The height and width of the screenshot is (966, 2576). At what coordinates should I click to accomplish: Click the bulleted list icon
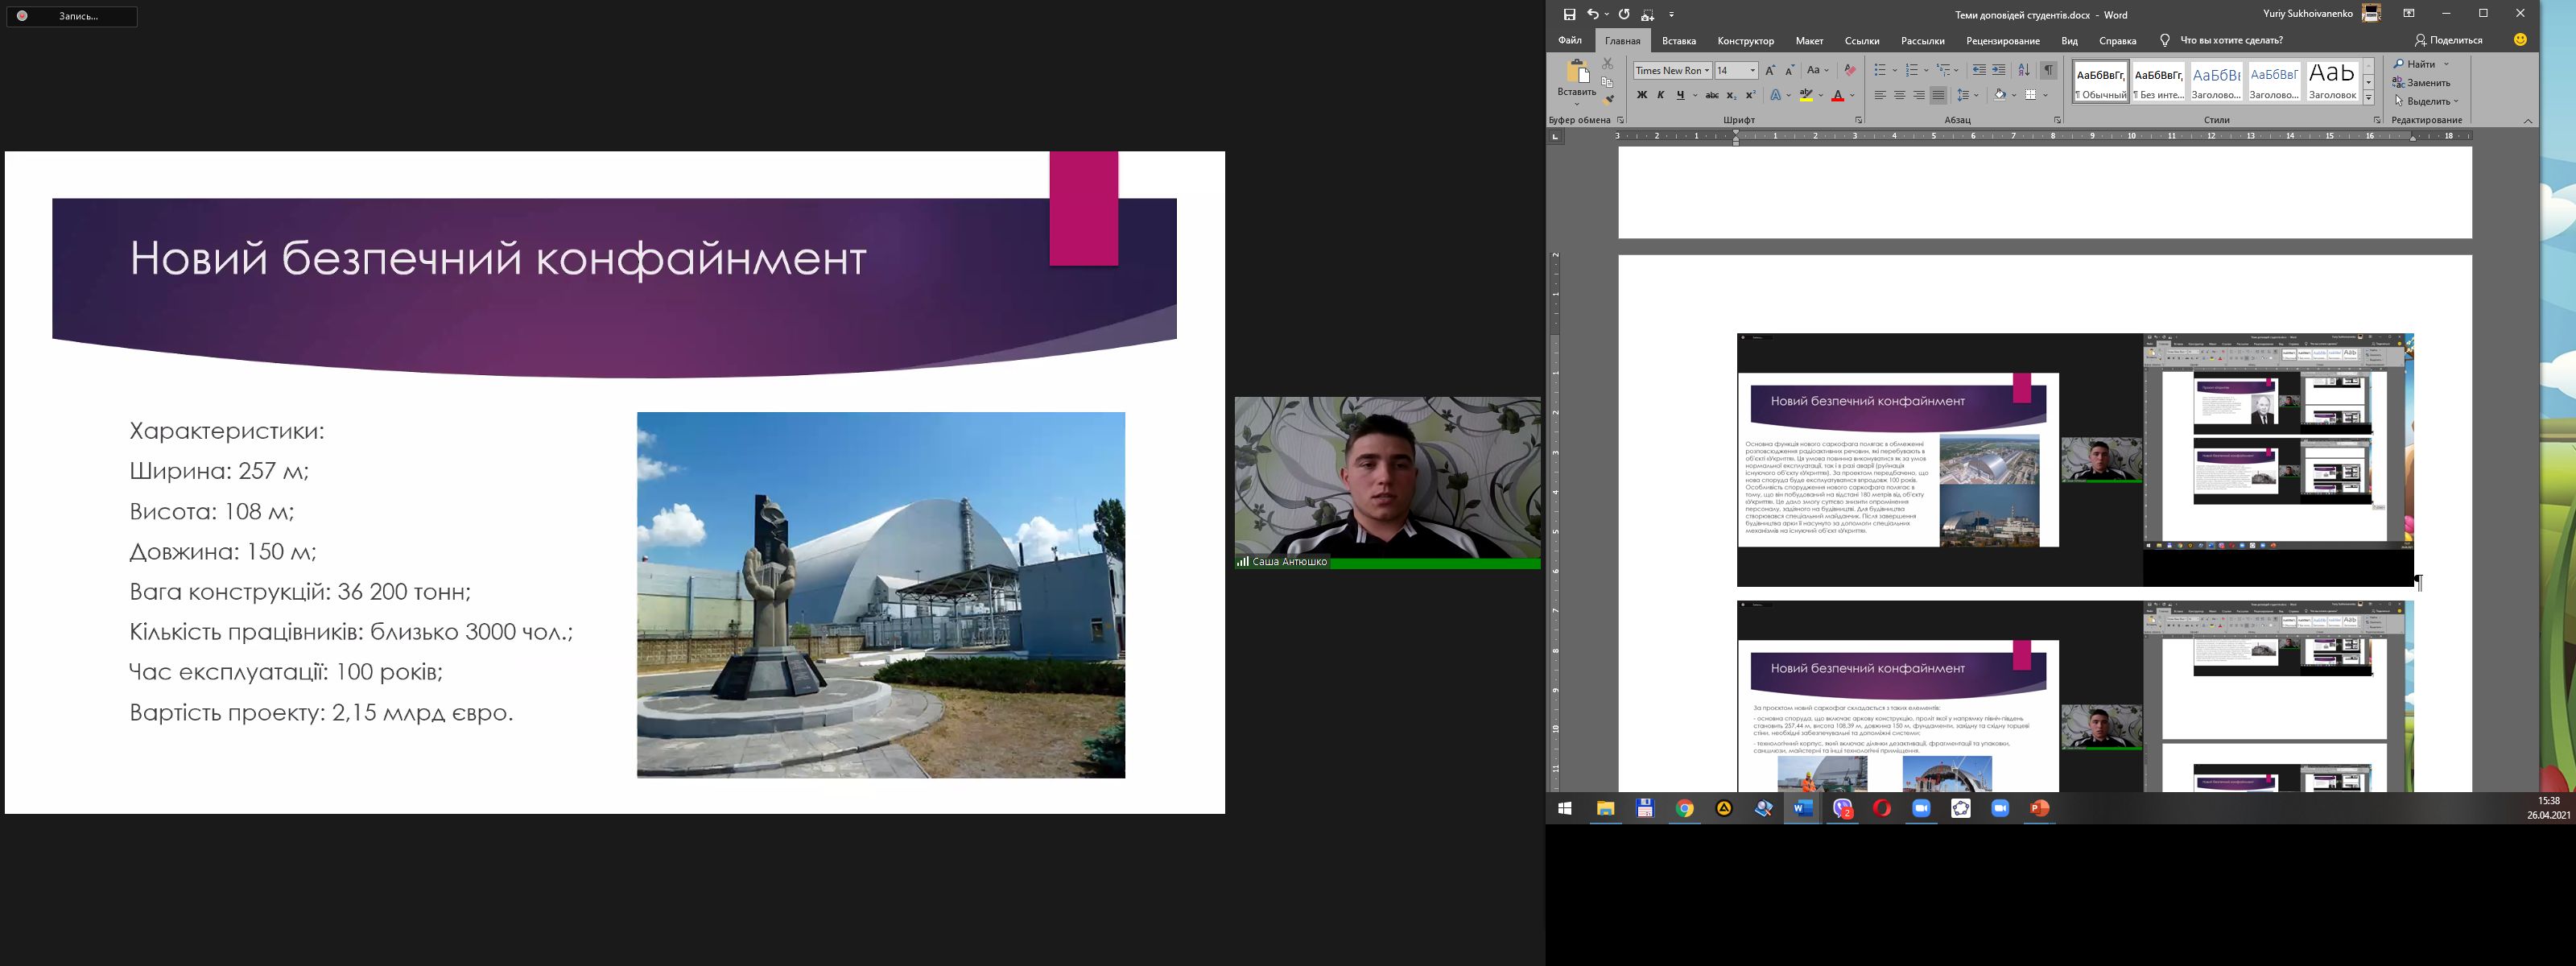coord(1880,70)
